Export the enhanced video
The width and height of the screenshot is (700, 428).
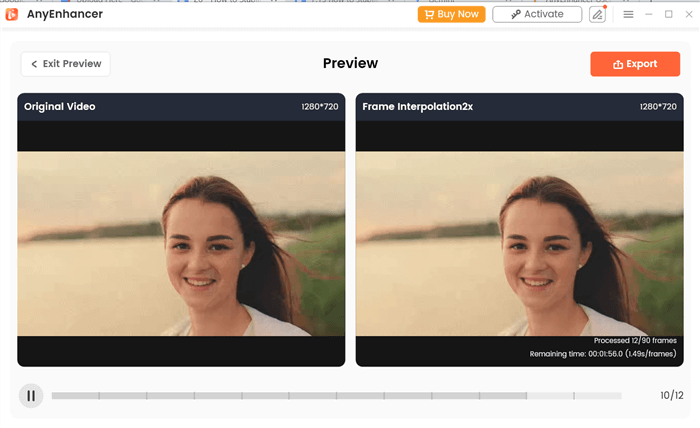[x=635, y=64]
